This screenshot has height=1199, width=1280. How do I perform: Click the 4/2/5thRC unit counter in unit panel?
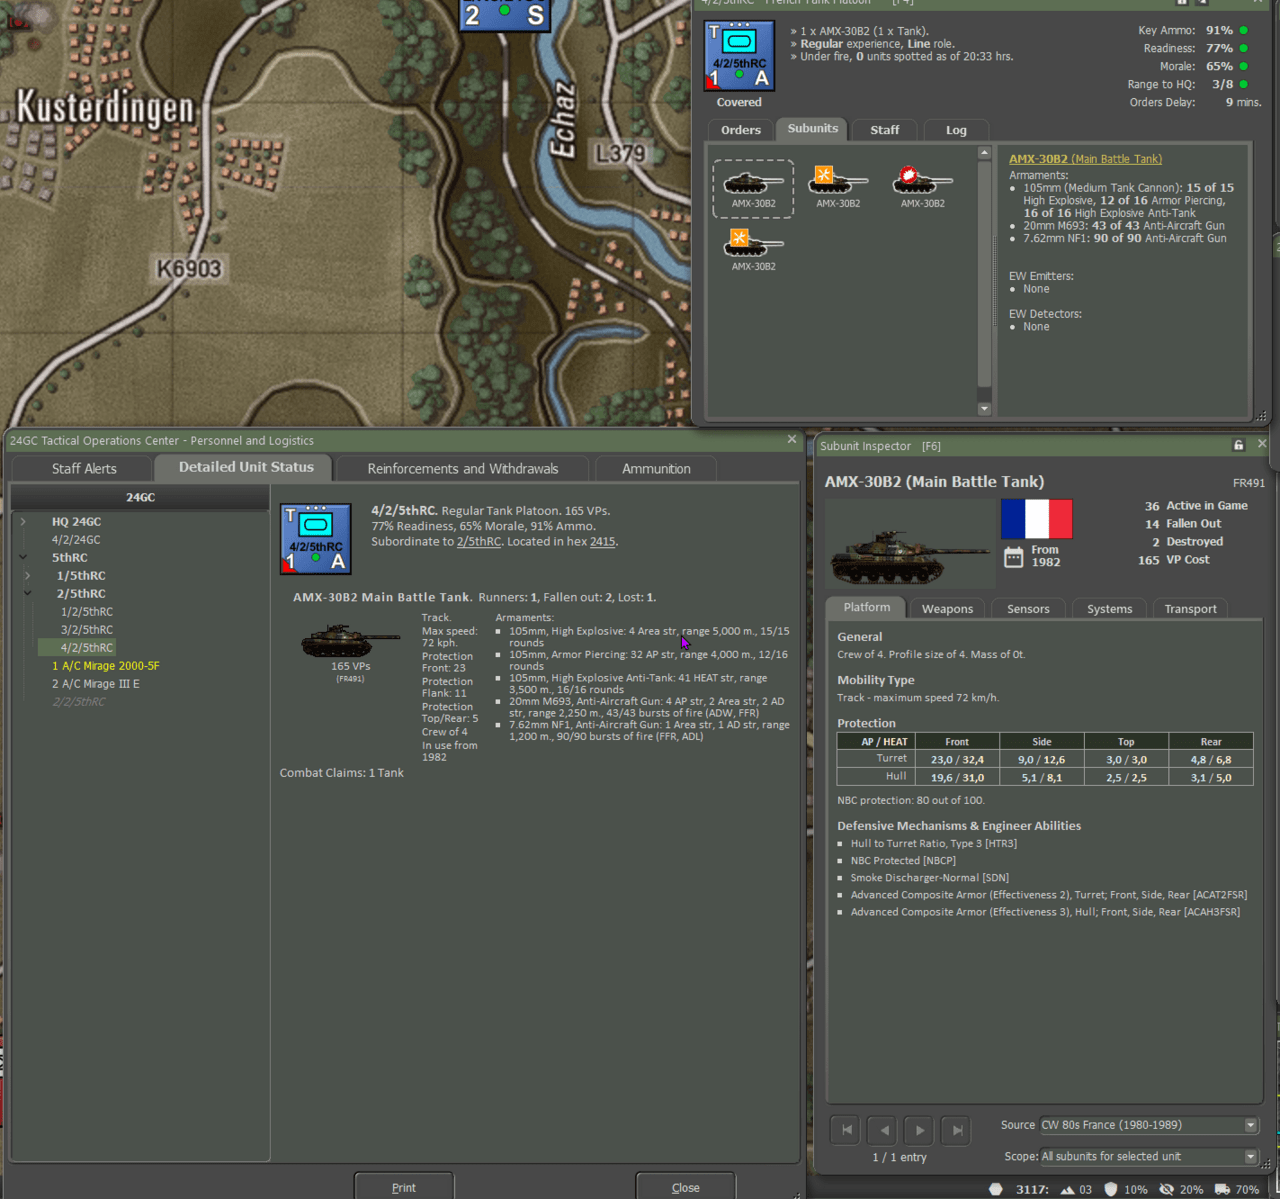[739, 56]
